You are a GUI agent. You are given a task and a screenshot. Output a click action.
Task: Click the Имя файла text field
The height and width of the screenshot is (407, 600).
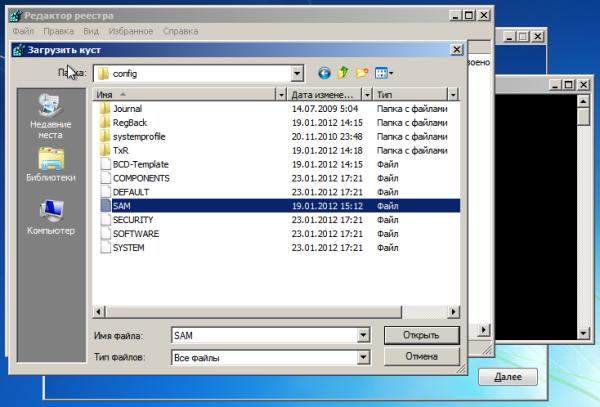click(x=260, y=335)
